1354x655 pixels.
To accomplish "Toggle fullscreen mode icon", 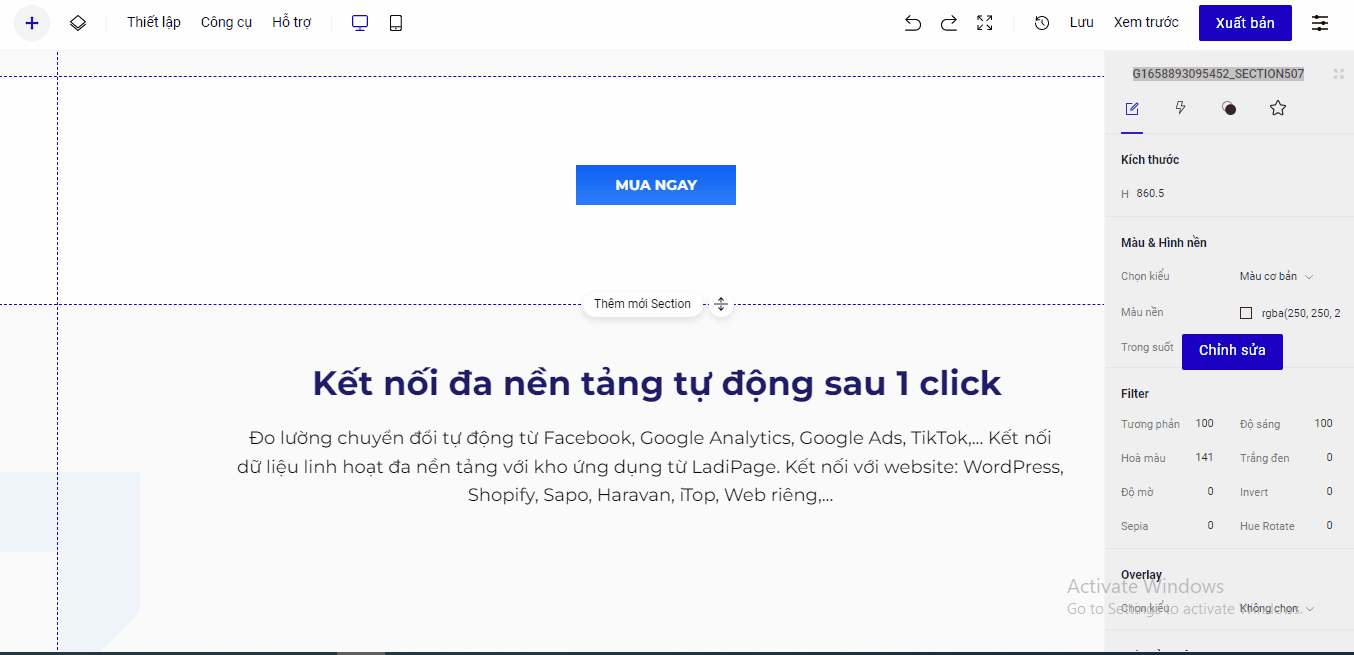I will point(985,23).
